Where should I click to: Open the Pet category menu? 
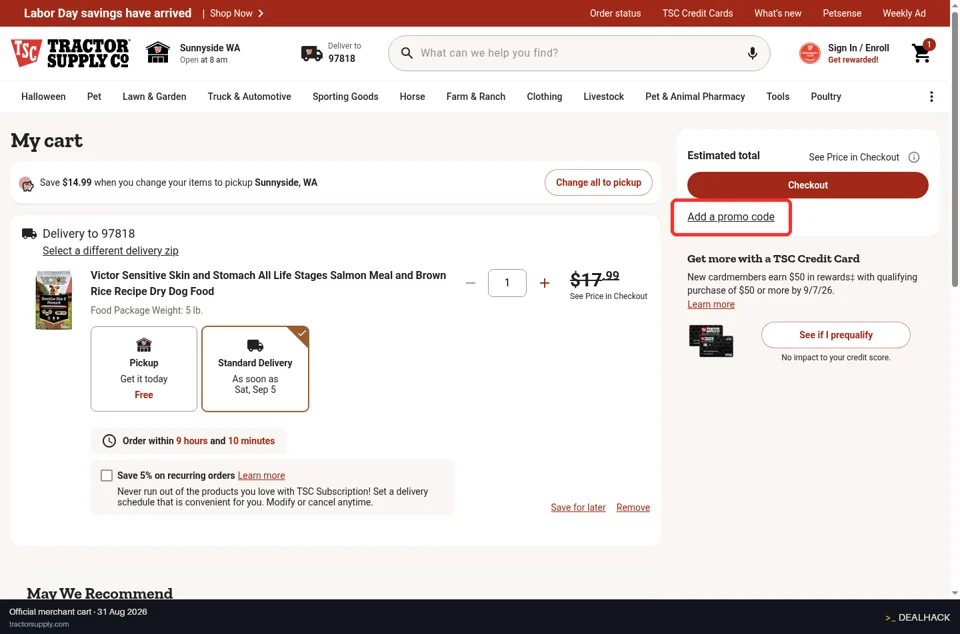click(x=94, y=97)
